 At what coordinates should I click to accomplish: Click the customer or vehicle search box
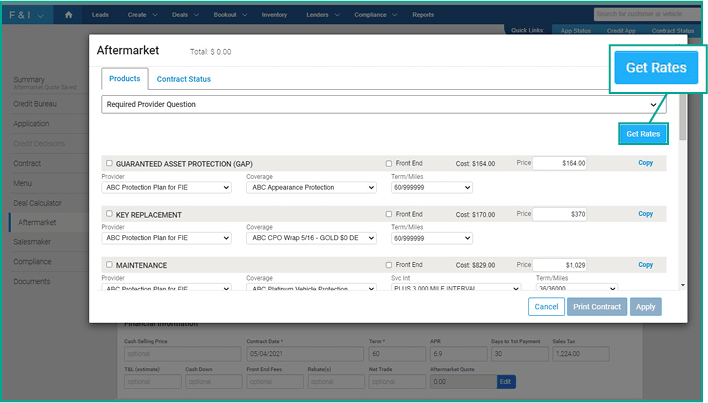647,14
